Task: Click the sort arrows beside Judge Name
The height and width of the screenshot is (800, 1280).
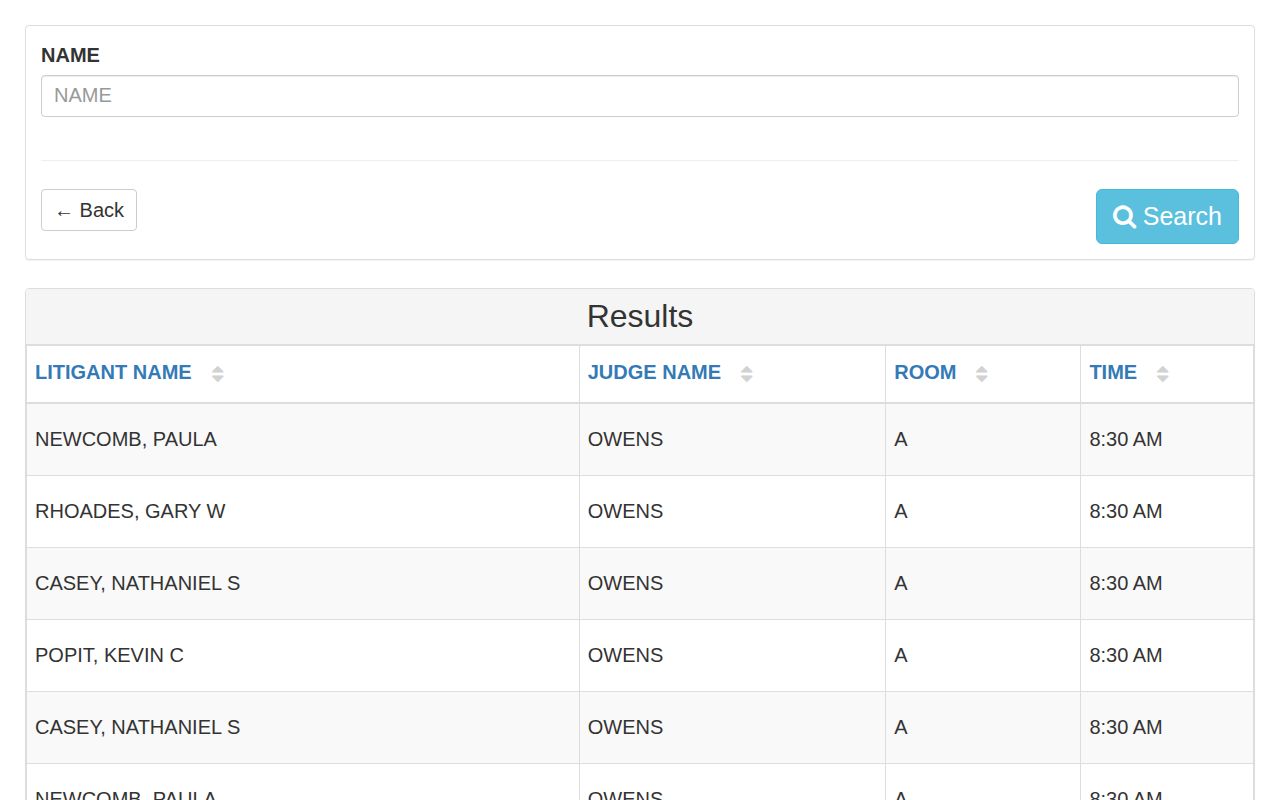Action: [746, 374]
